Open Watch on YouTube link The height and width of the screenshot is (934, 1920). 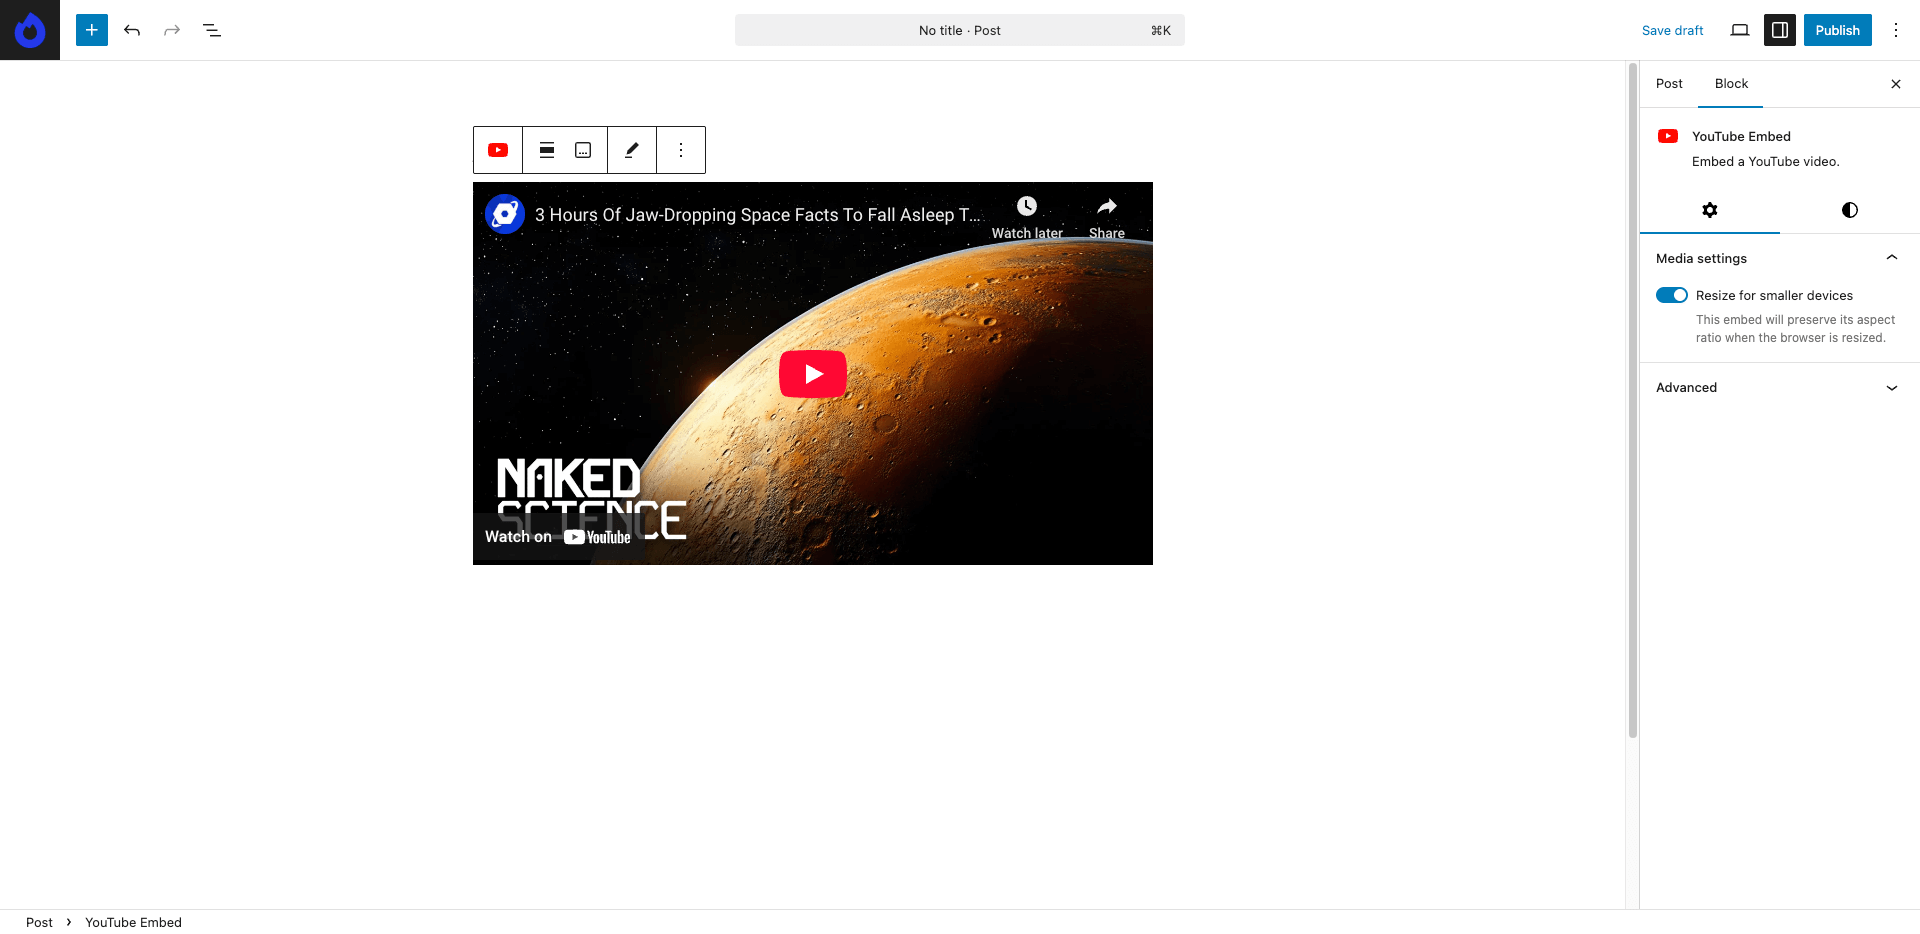558,537
